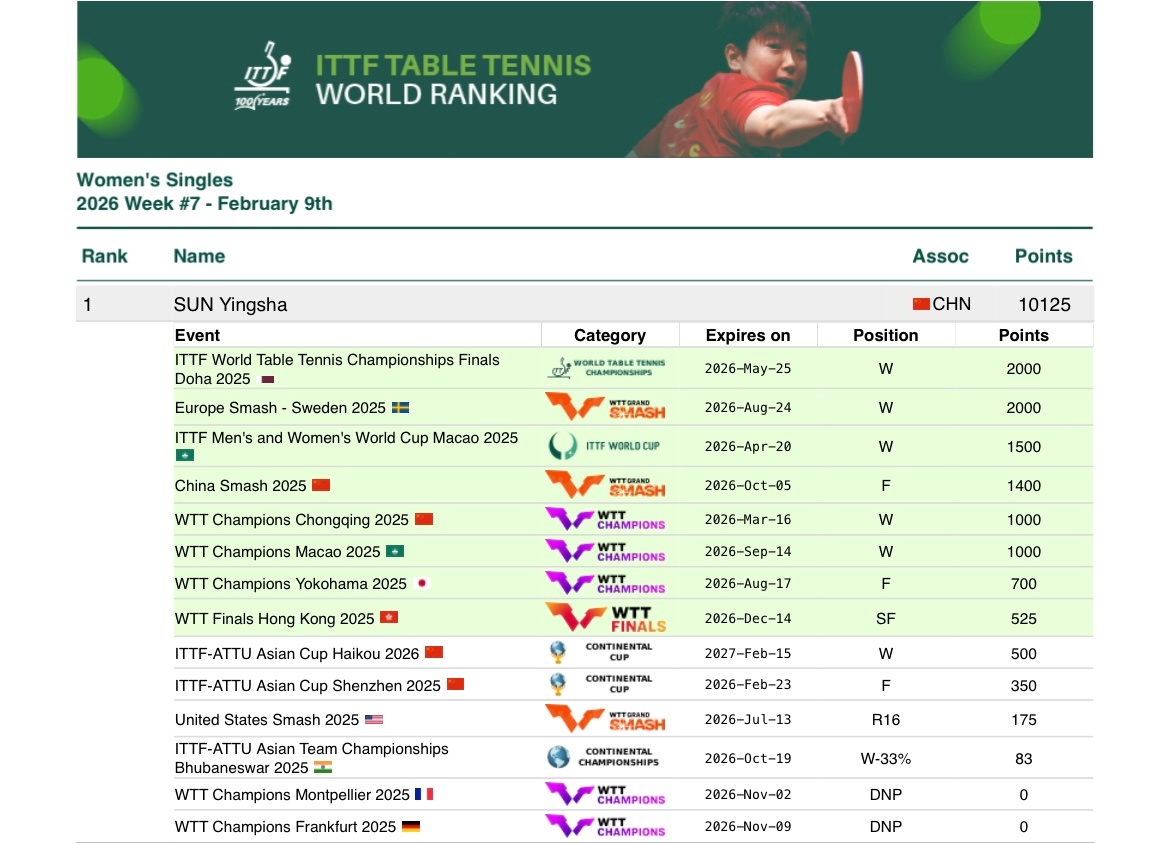Click the Continental Championships category logo
Screen dimensions: 1170x843
click(x=603, y=757)
